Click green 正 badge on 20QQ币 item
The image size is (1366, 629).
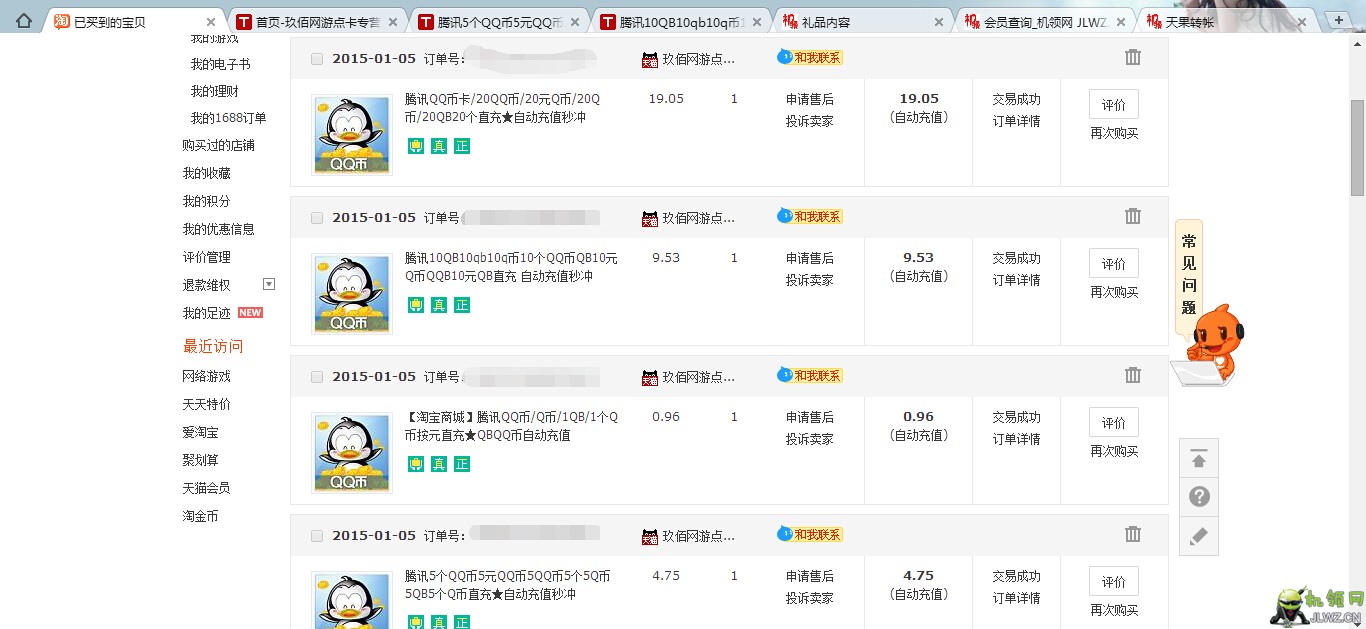coord(462,146)
